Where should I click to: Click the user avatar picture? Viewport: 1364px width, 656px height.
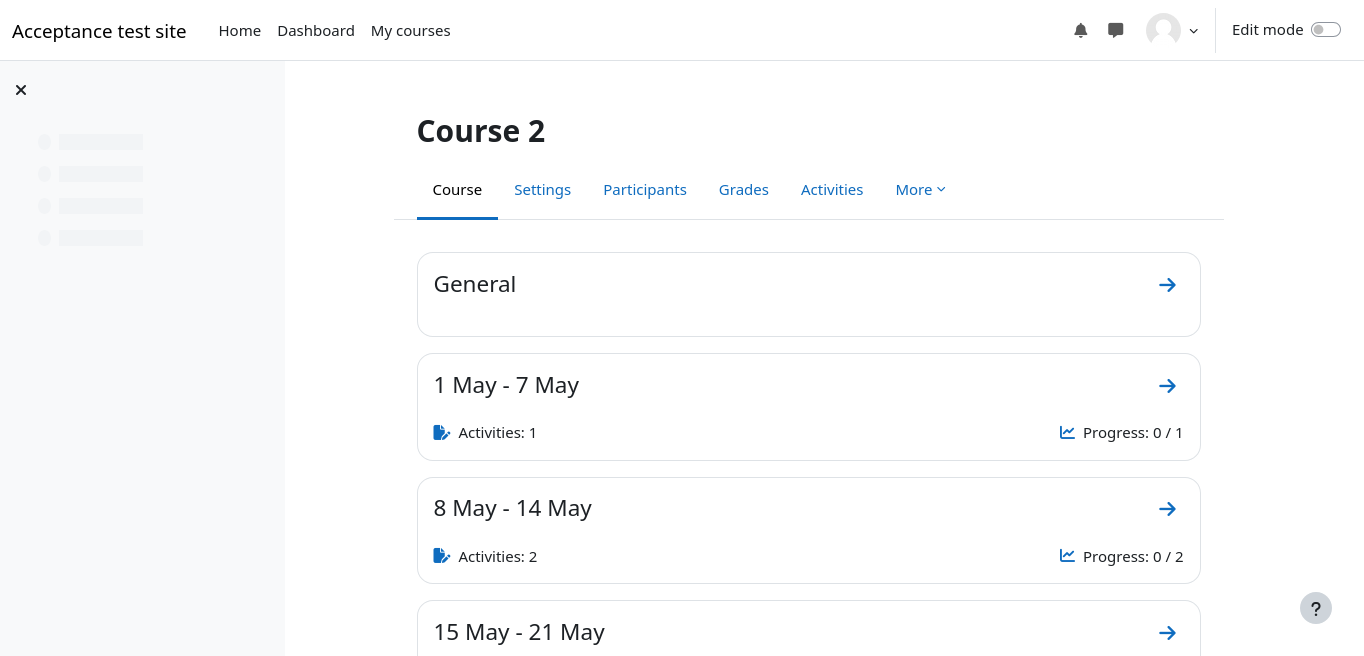coord(1163,30)
